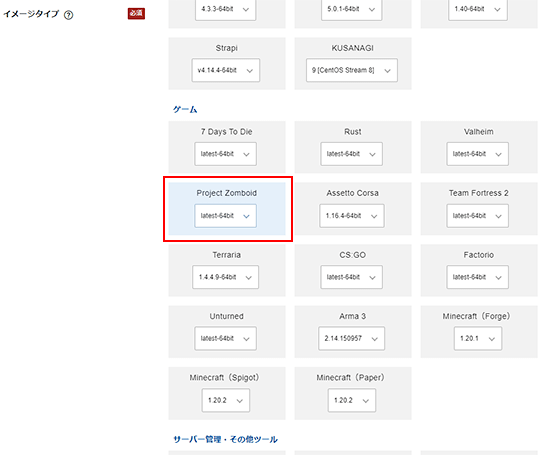550x455 pixels.
Task: Open the CS:GO version dropdown
Action: tap(351, 277)
